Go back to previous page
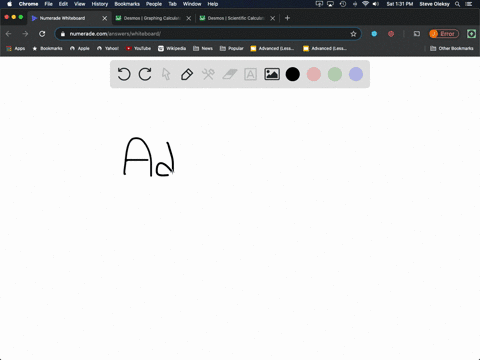 9,34
